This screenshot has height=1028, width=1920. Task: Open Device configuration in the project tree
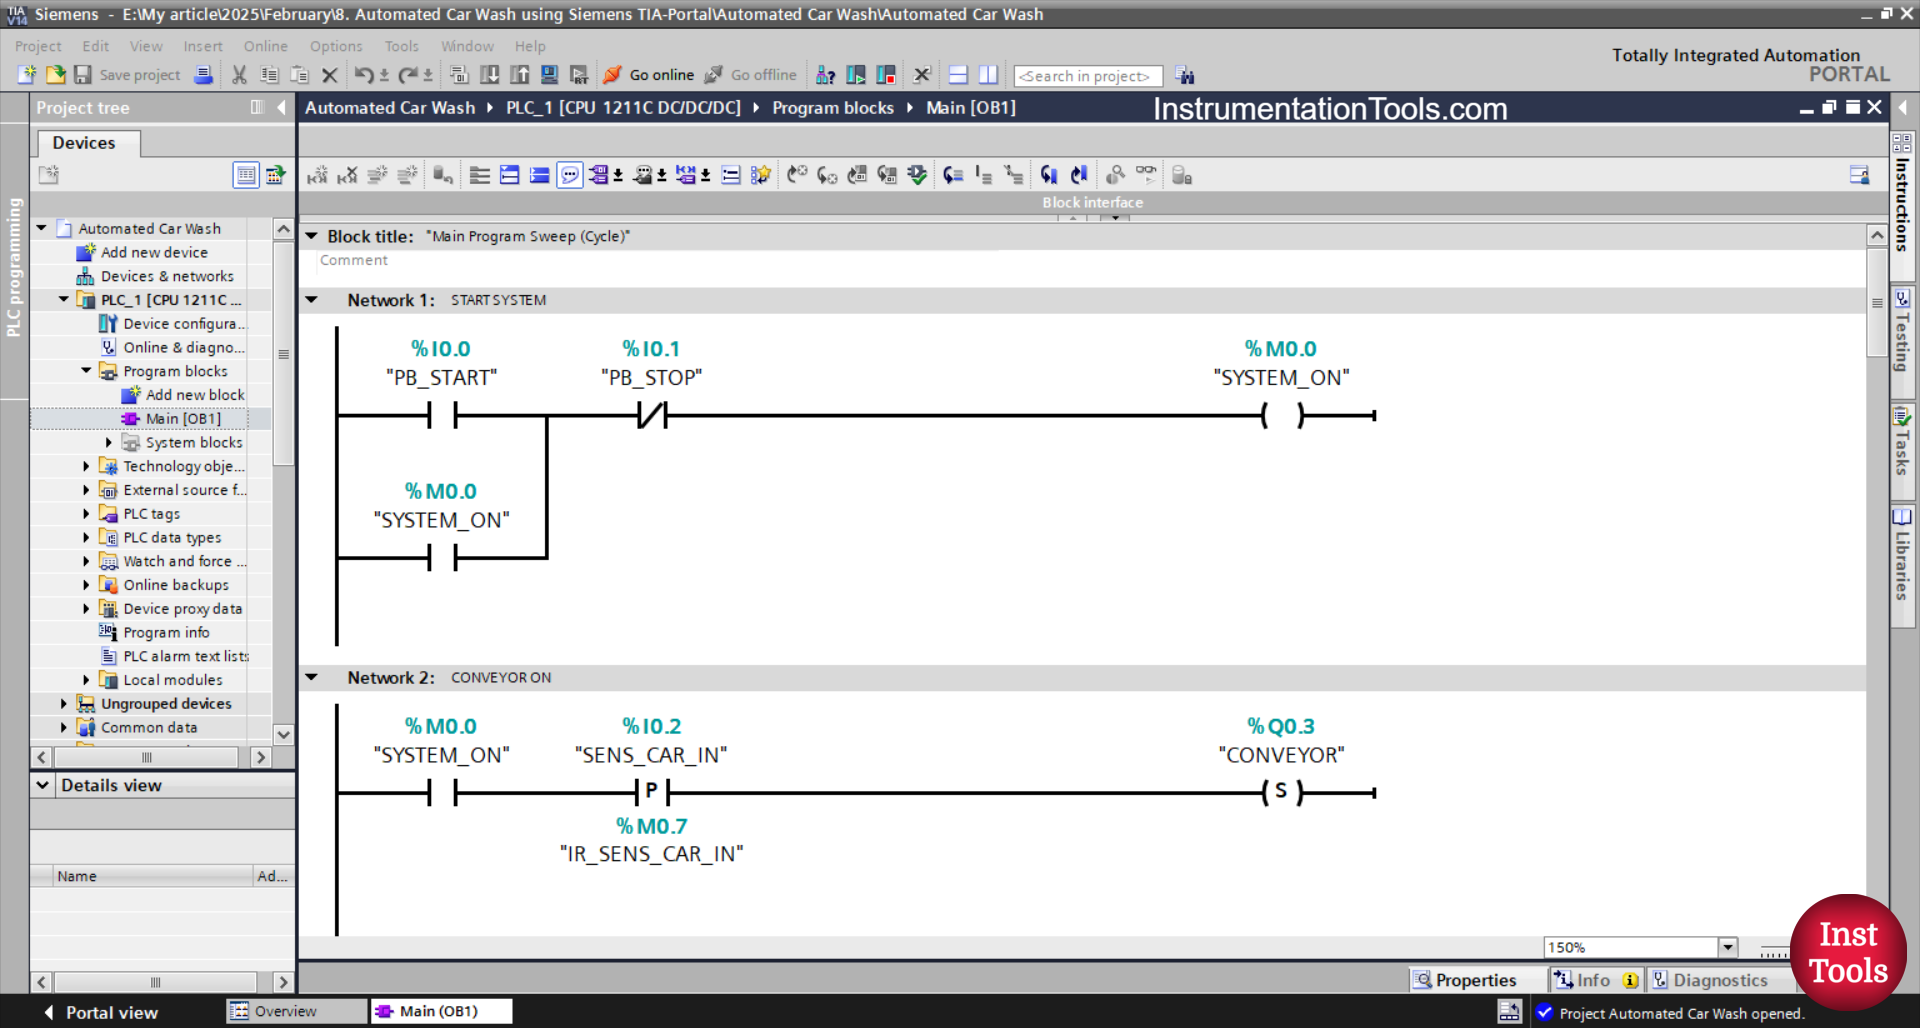(182, 324)
